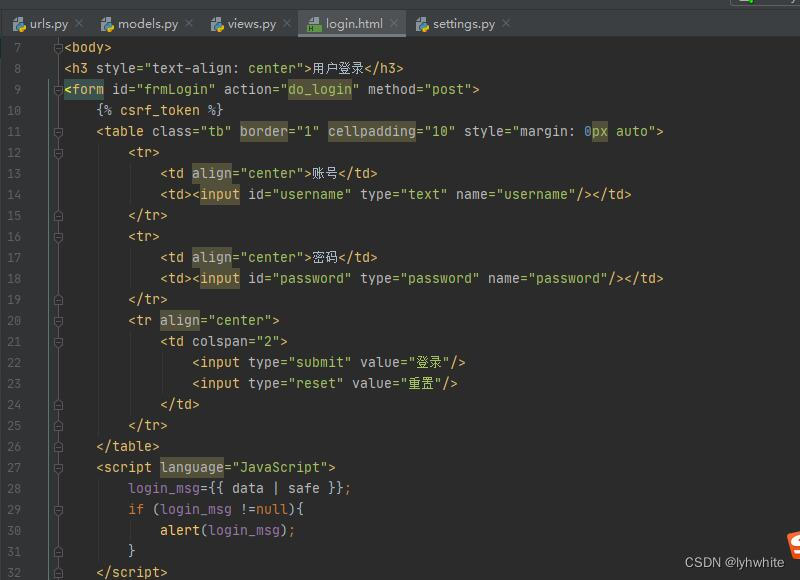
Task: Collapse the table tag fold on line 11
Action: (x=58, y=132)
